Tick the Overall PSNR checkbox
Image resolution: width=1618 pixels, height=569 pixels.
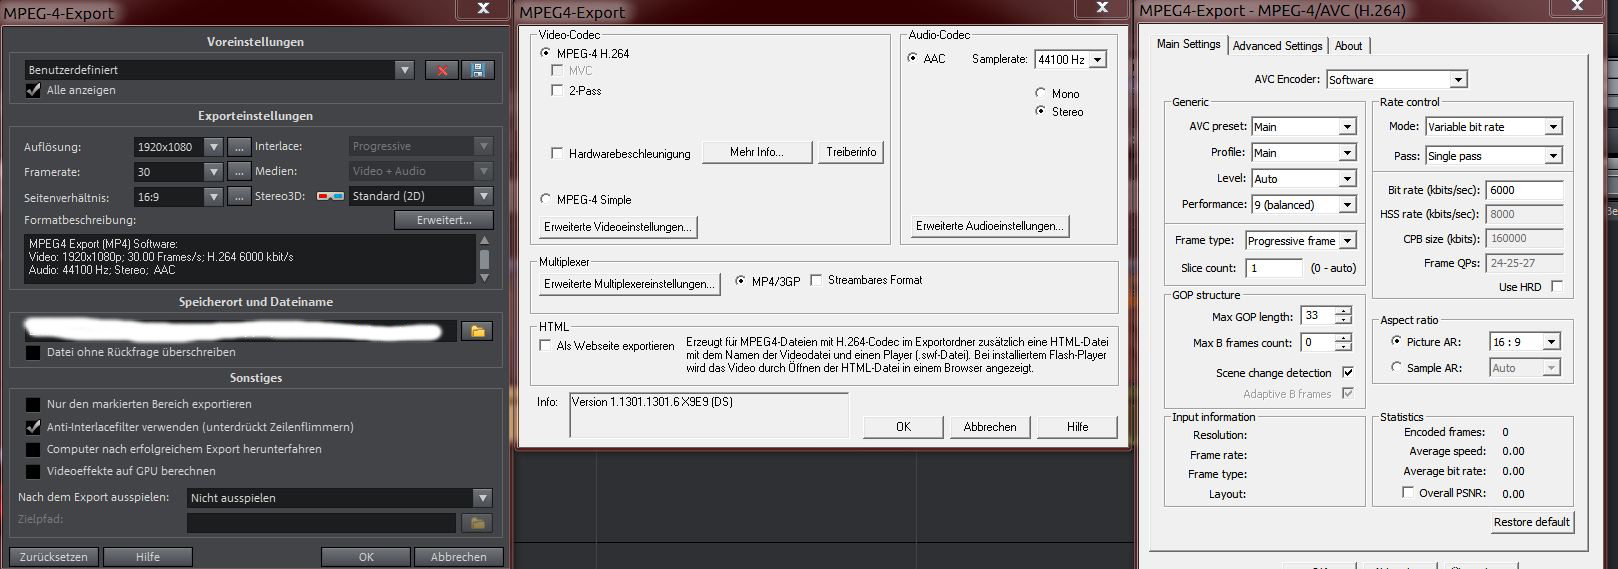click(1408, 492)
